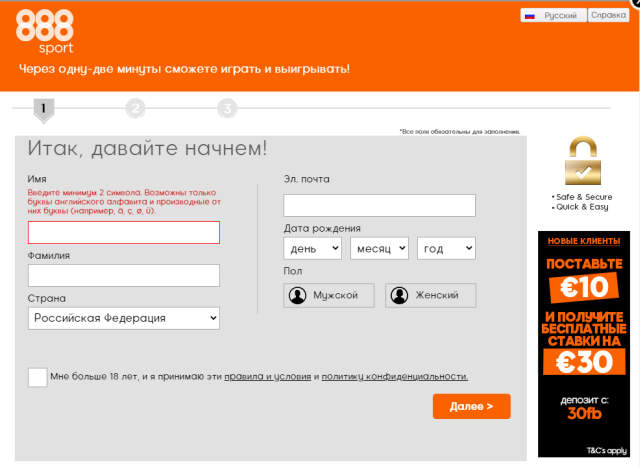Select step 3 circle in progress bar
Image resolution: width=640 pixels, height=467 pixels.
click(x=227, y=109)
